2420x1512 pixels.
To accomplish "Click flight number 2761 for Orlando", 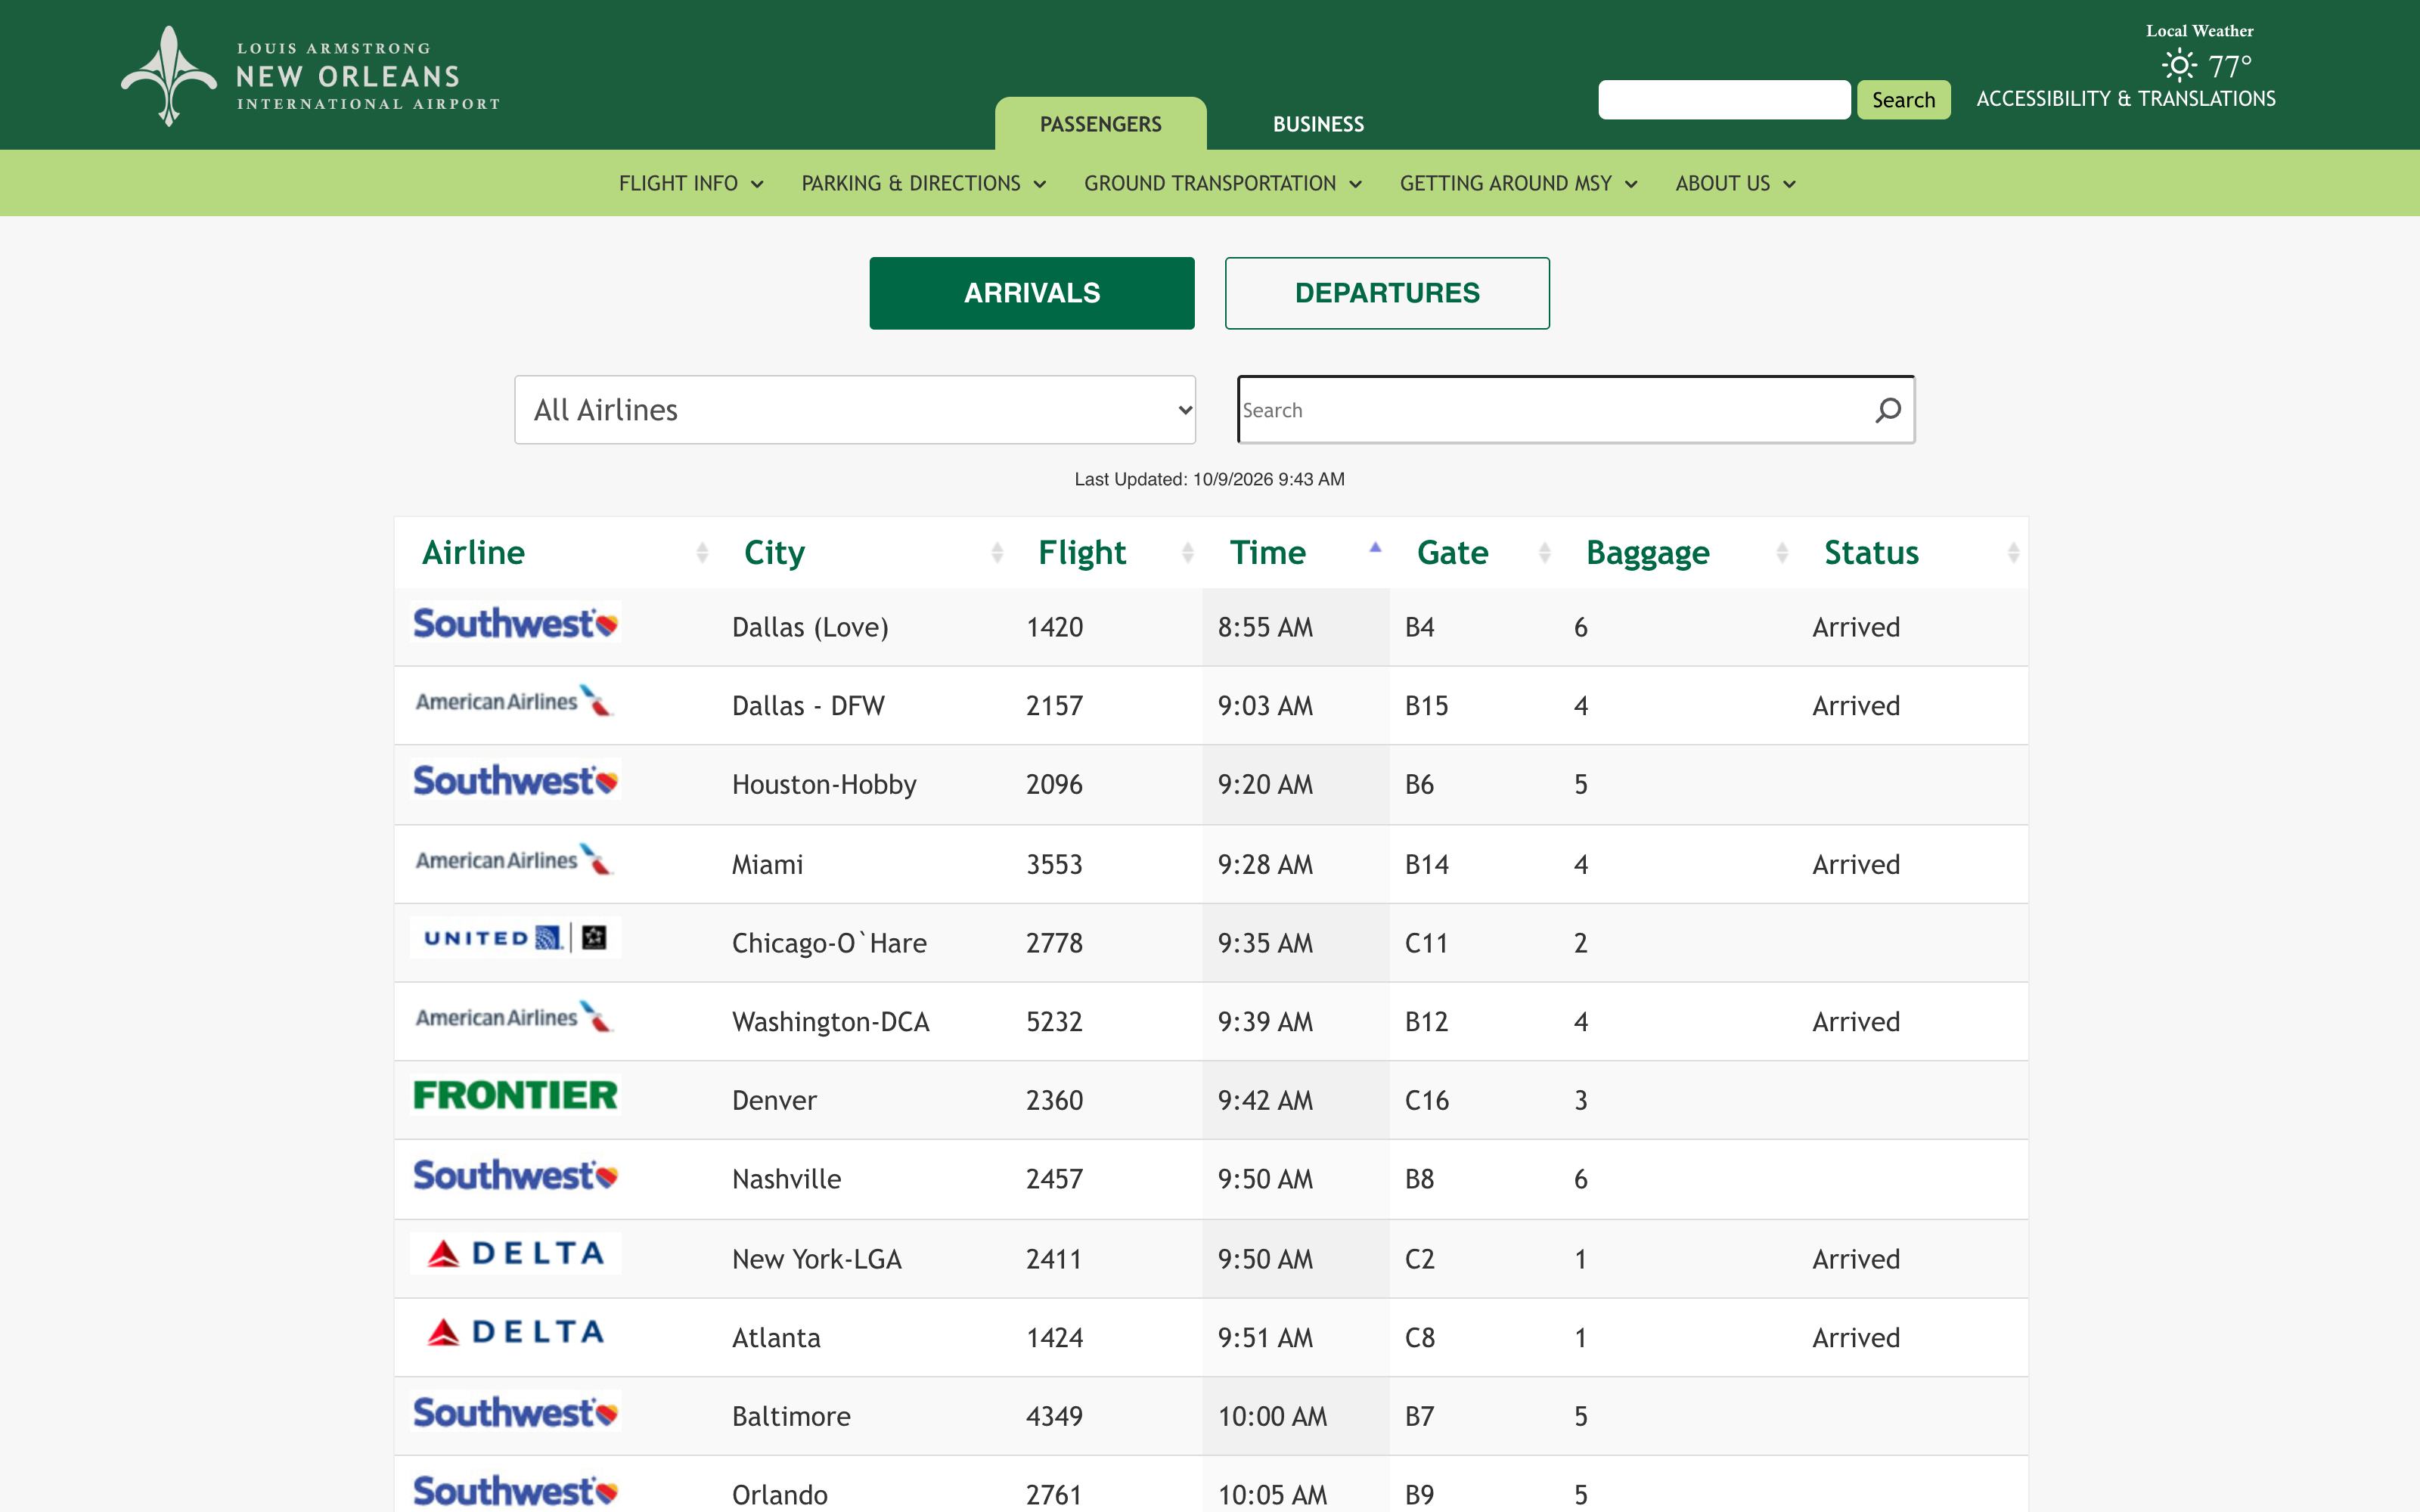I will pyautogui.click(x=1054, y=1495).
